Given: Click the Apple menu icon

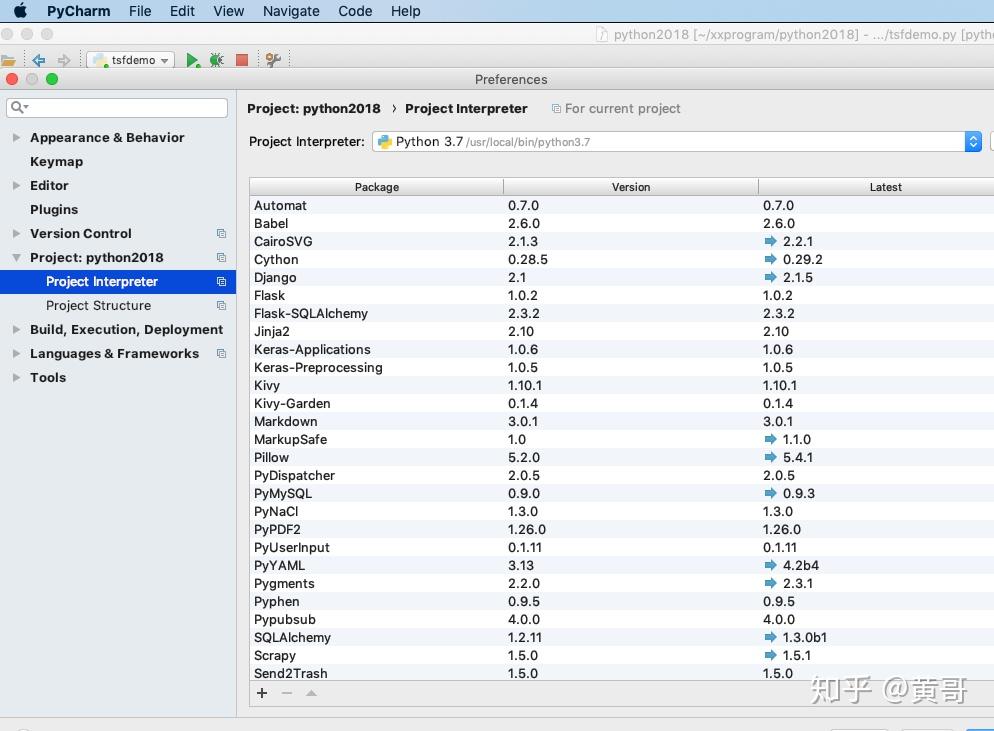Looking at the screenshot, I should pos(19,11).
